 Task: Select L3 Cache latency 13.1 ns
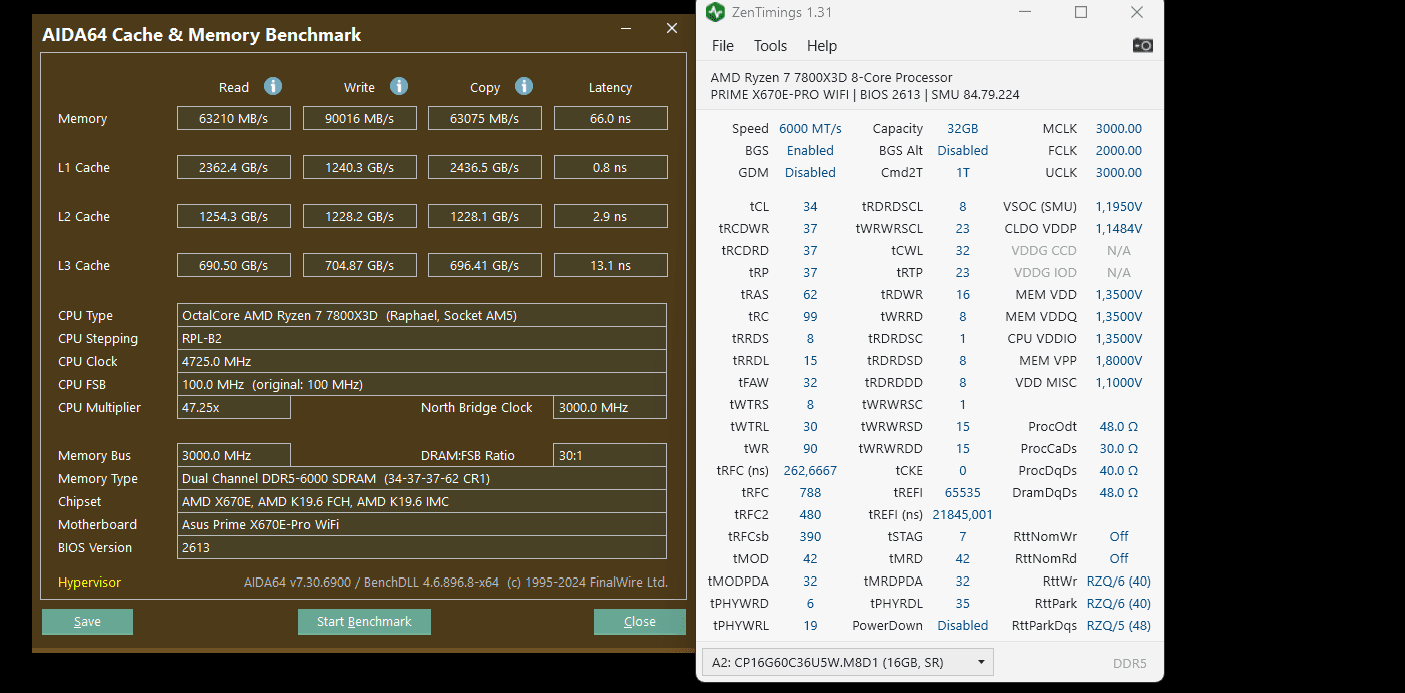click(x=610, y=265)
